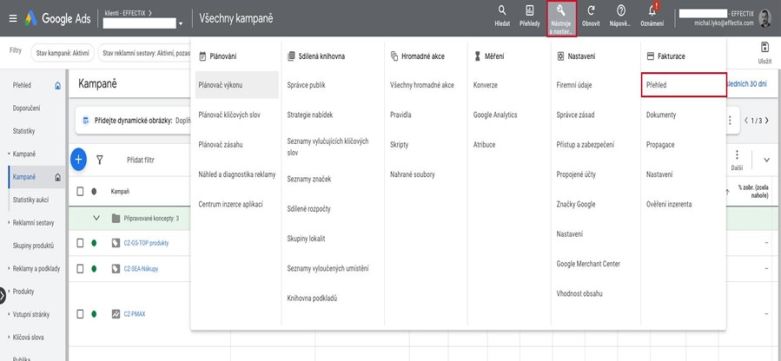Open Google Analytics menu item
Image resolution: width=781 pixels, height=361 pixels.
click(x=495, y=115)
